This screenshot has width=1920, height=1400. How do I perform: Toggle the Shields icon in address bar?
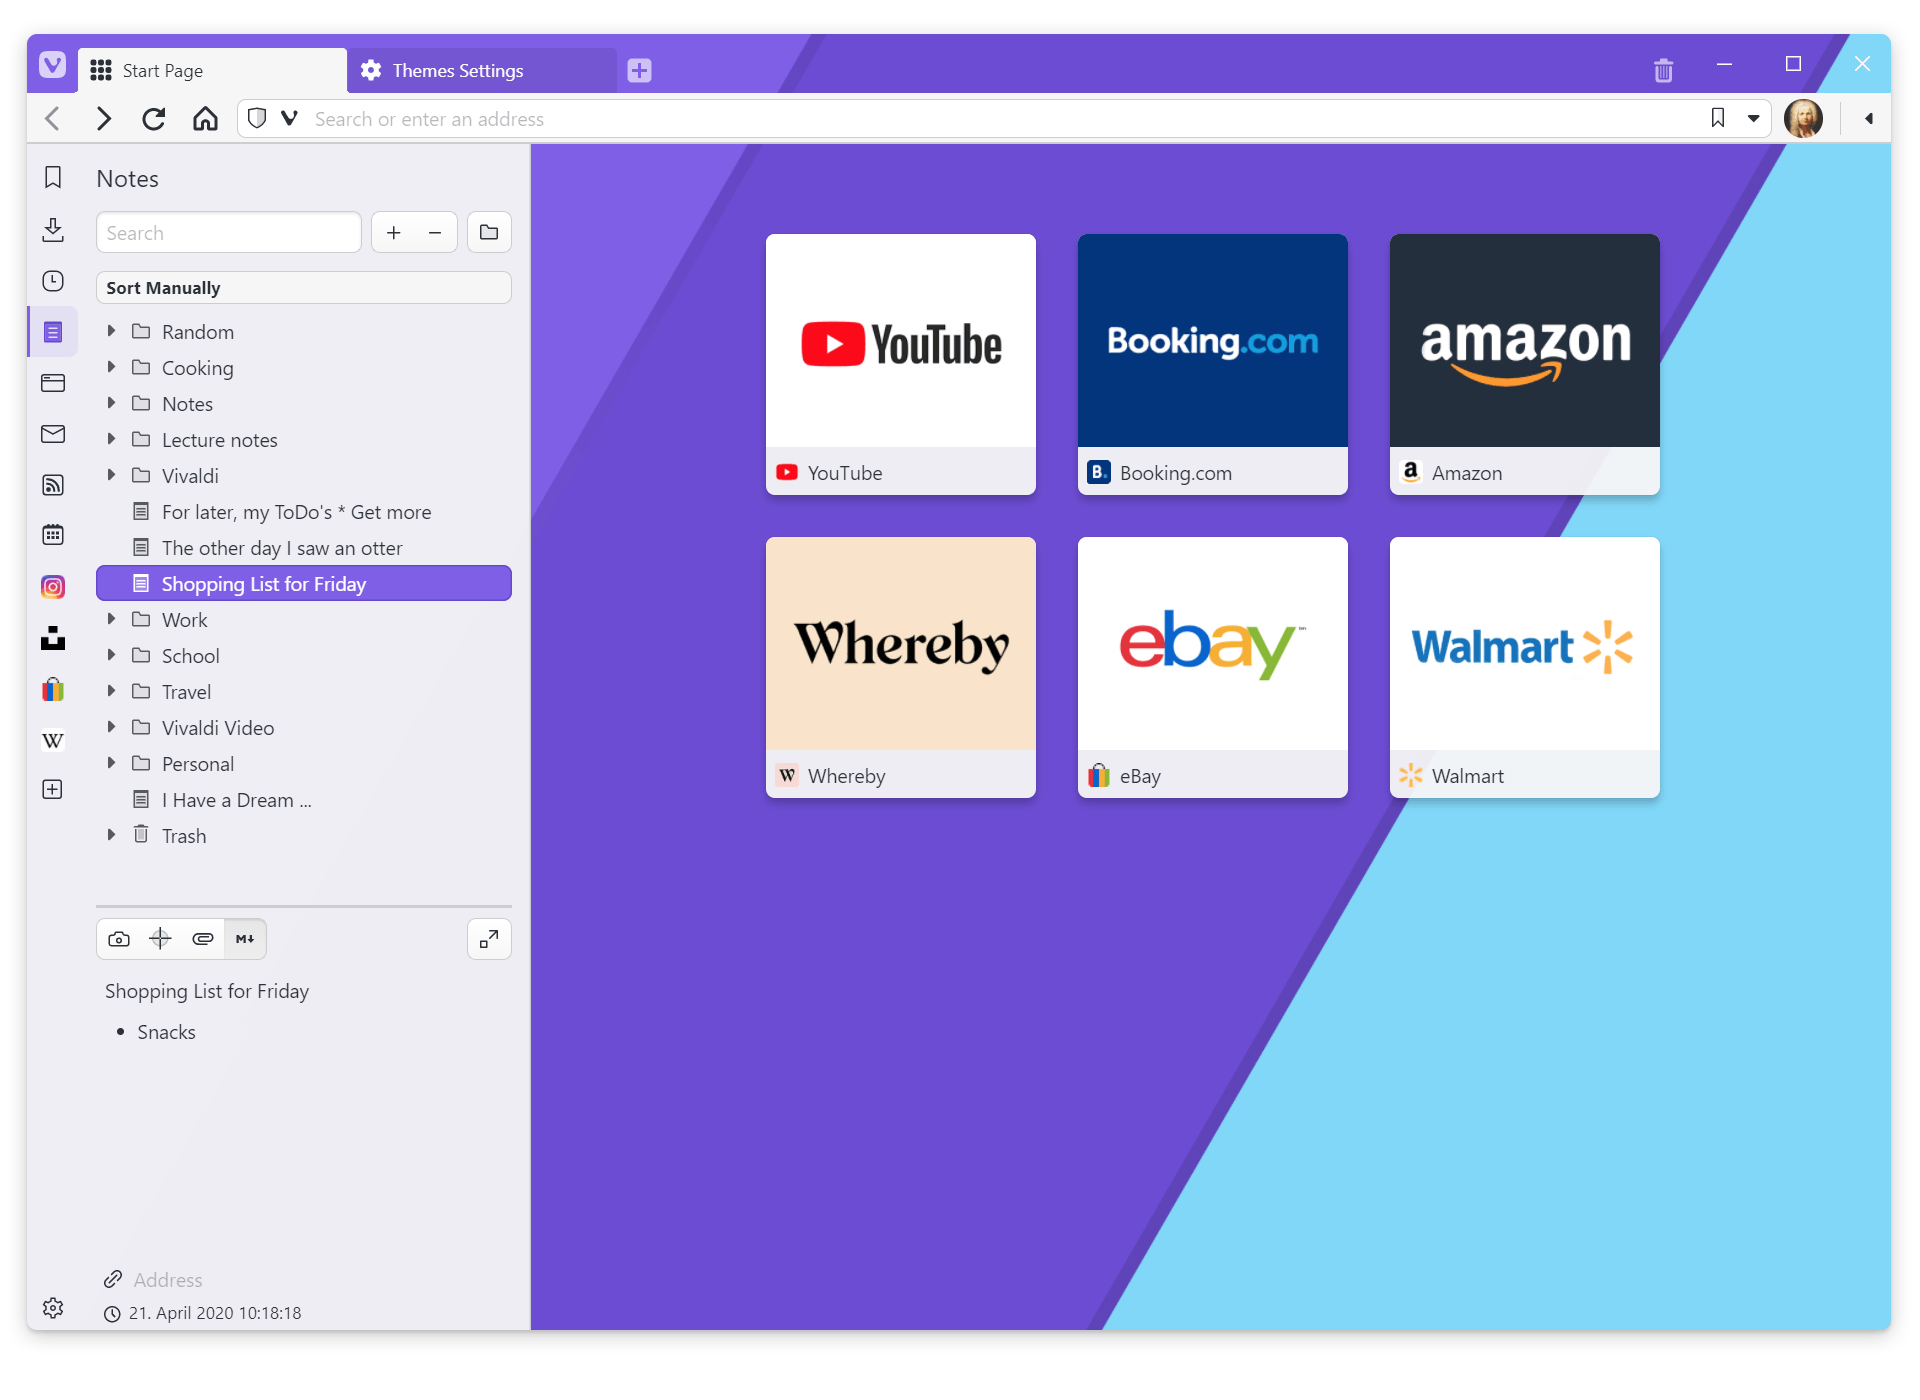point(258,118)
